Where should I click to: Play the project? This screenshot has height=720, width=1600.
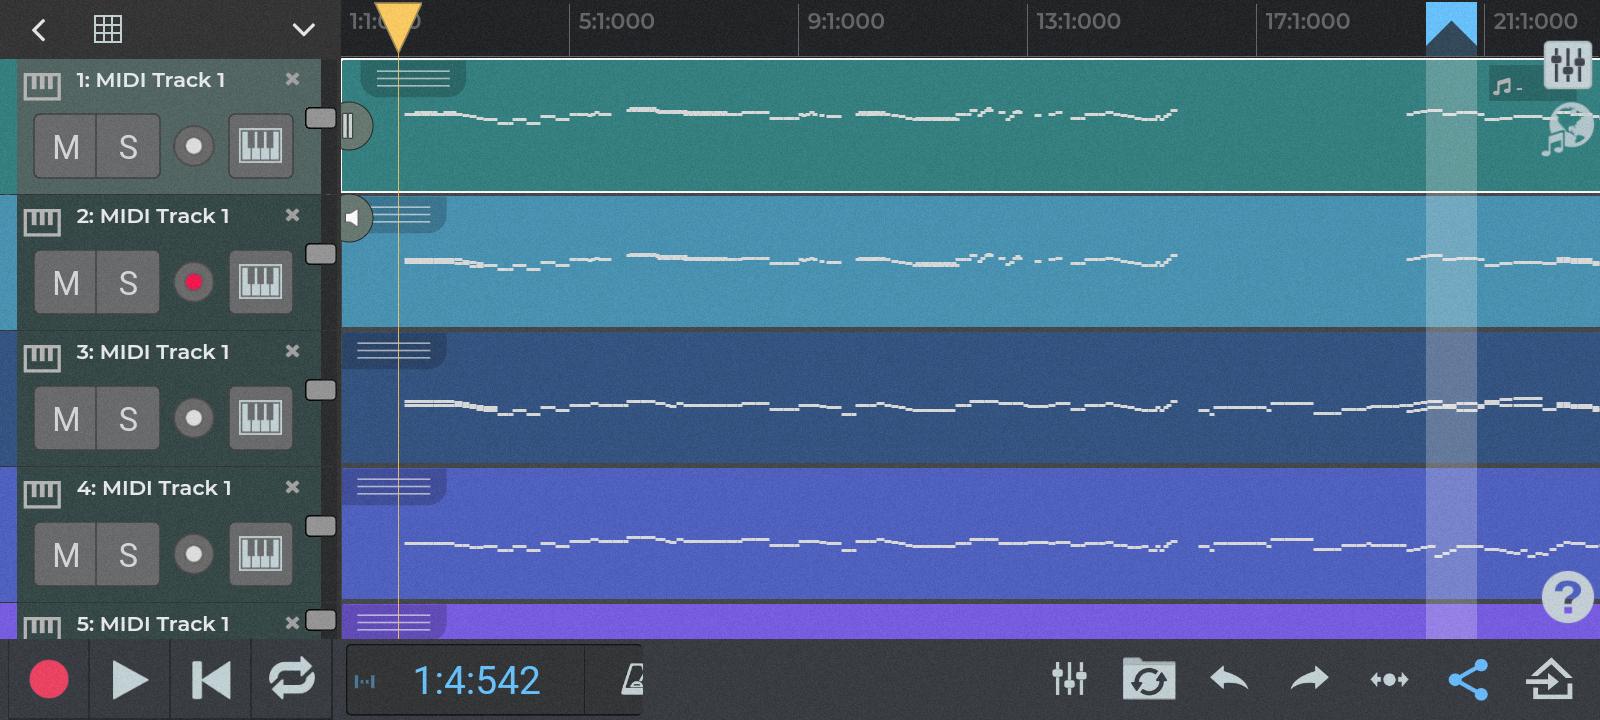pyautogui.click(x=130, y=680)
